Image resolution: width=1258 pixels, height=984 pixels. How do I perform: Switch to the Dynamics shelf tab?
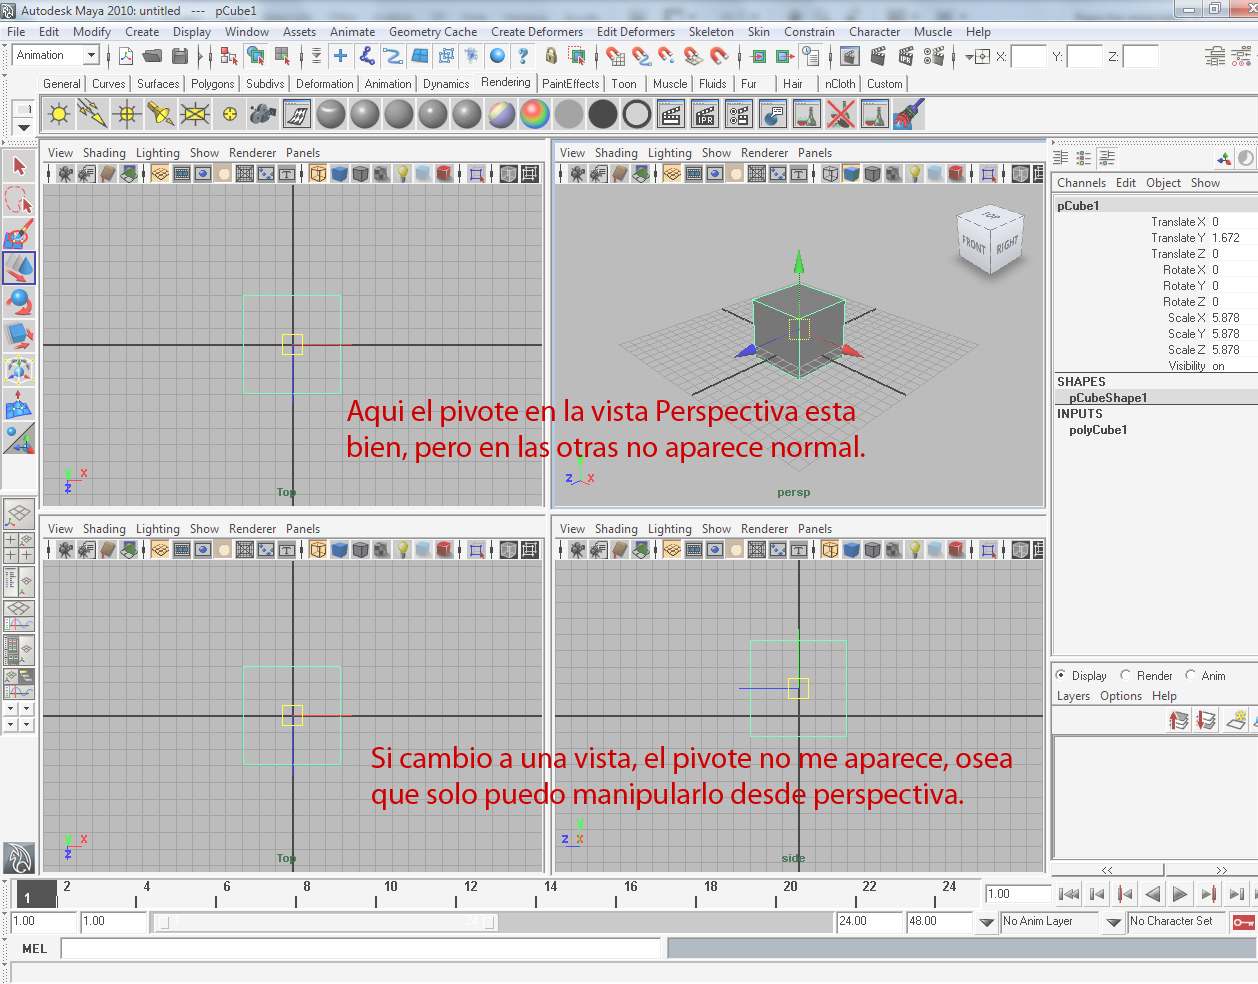pyautogui.click(x=446, y=84)
